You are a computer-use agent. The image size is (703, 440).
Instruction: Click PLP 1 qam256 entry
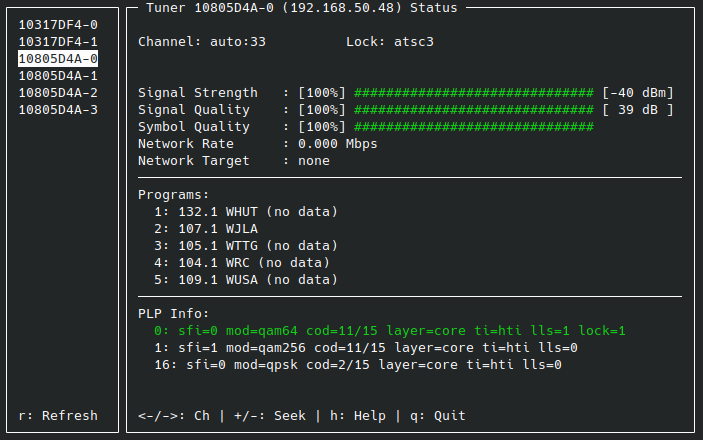[x=365, y=348]
